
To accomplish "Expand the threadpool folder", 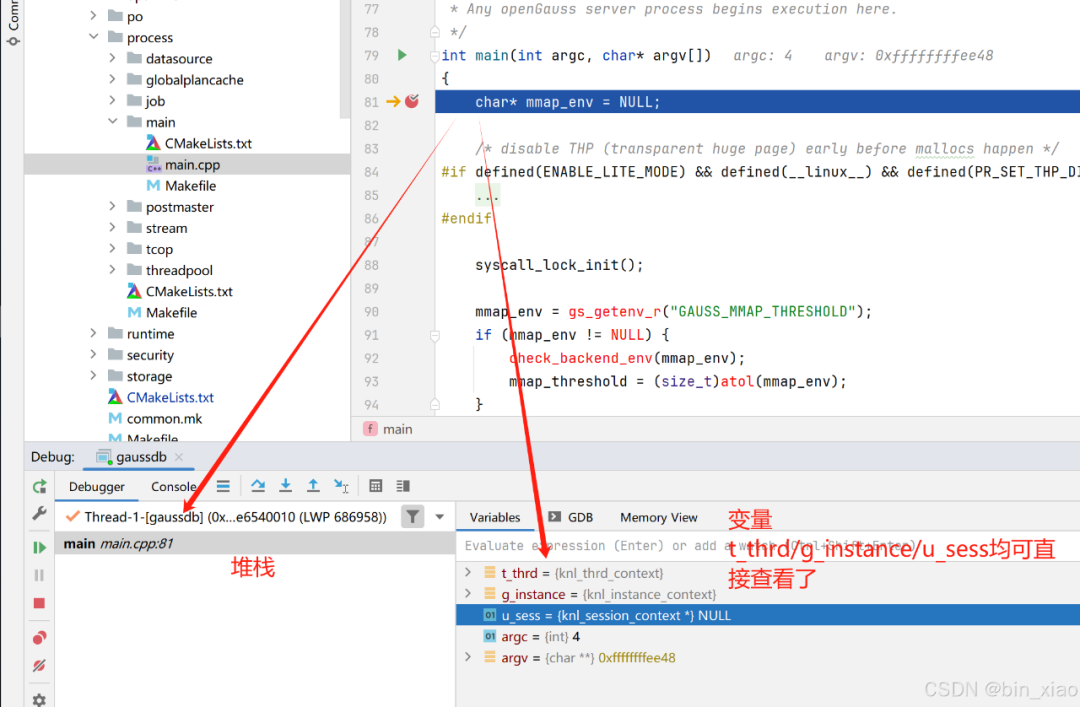I will tap(113, 269).
